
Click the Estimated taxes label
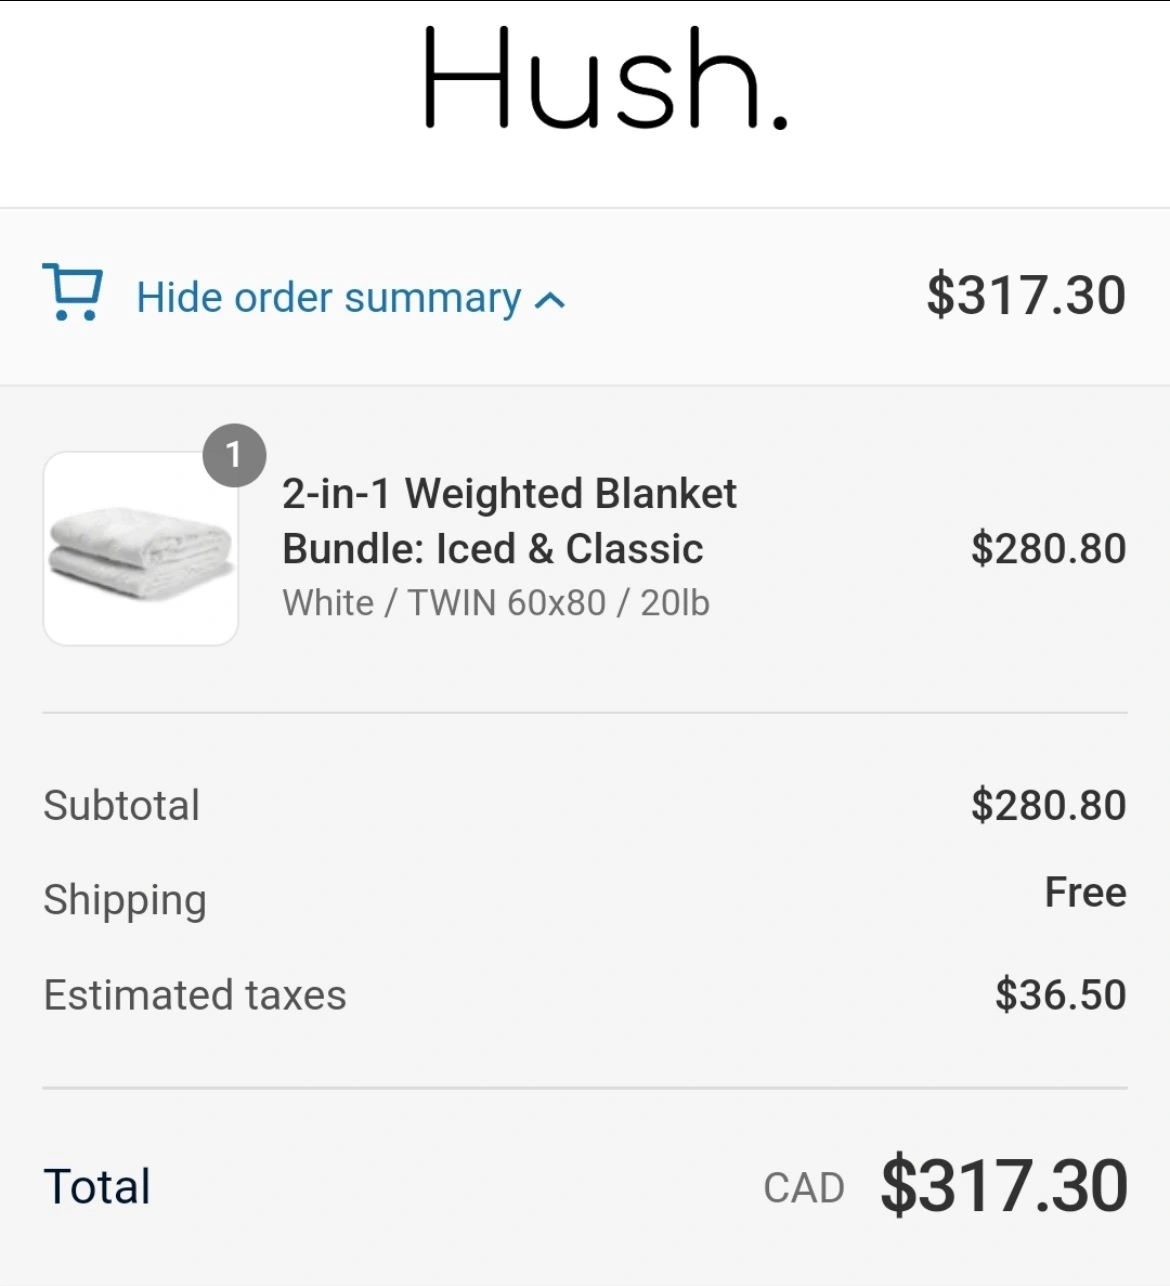[195, 995]
